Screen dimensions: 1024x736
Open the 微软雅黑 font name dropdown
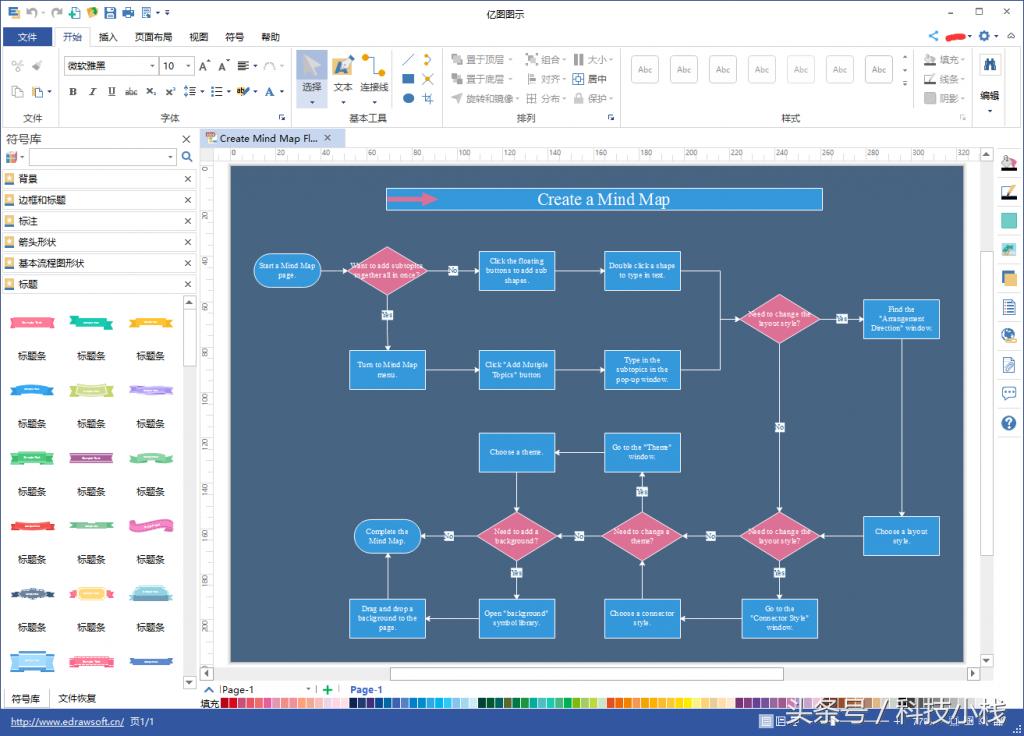pos(152,66)
